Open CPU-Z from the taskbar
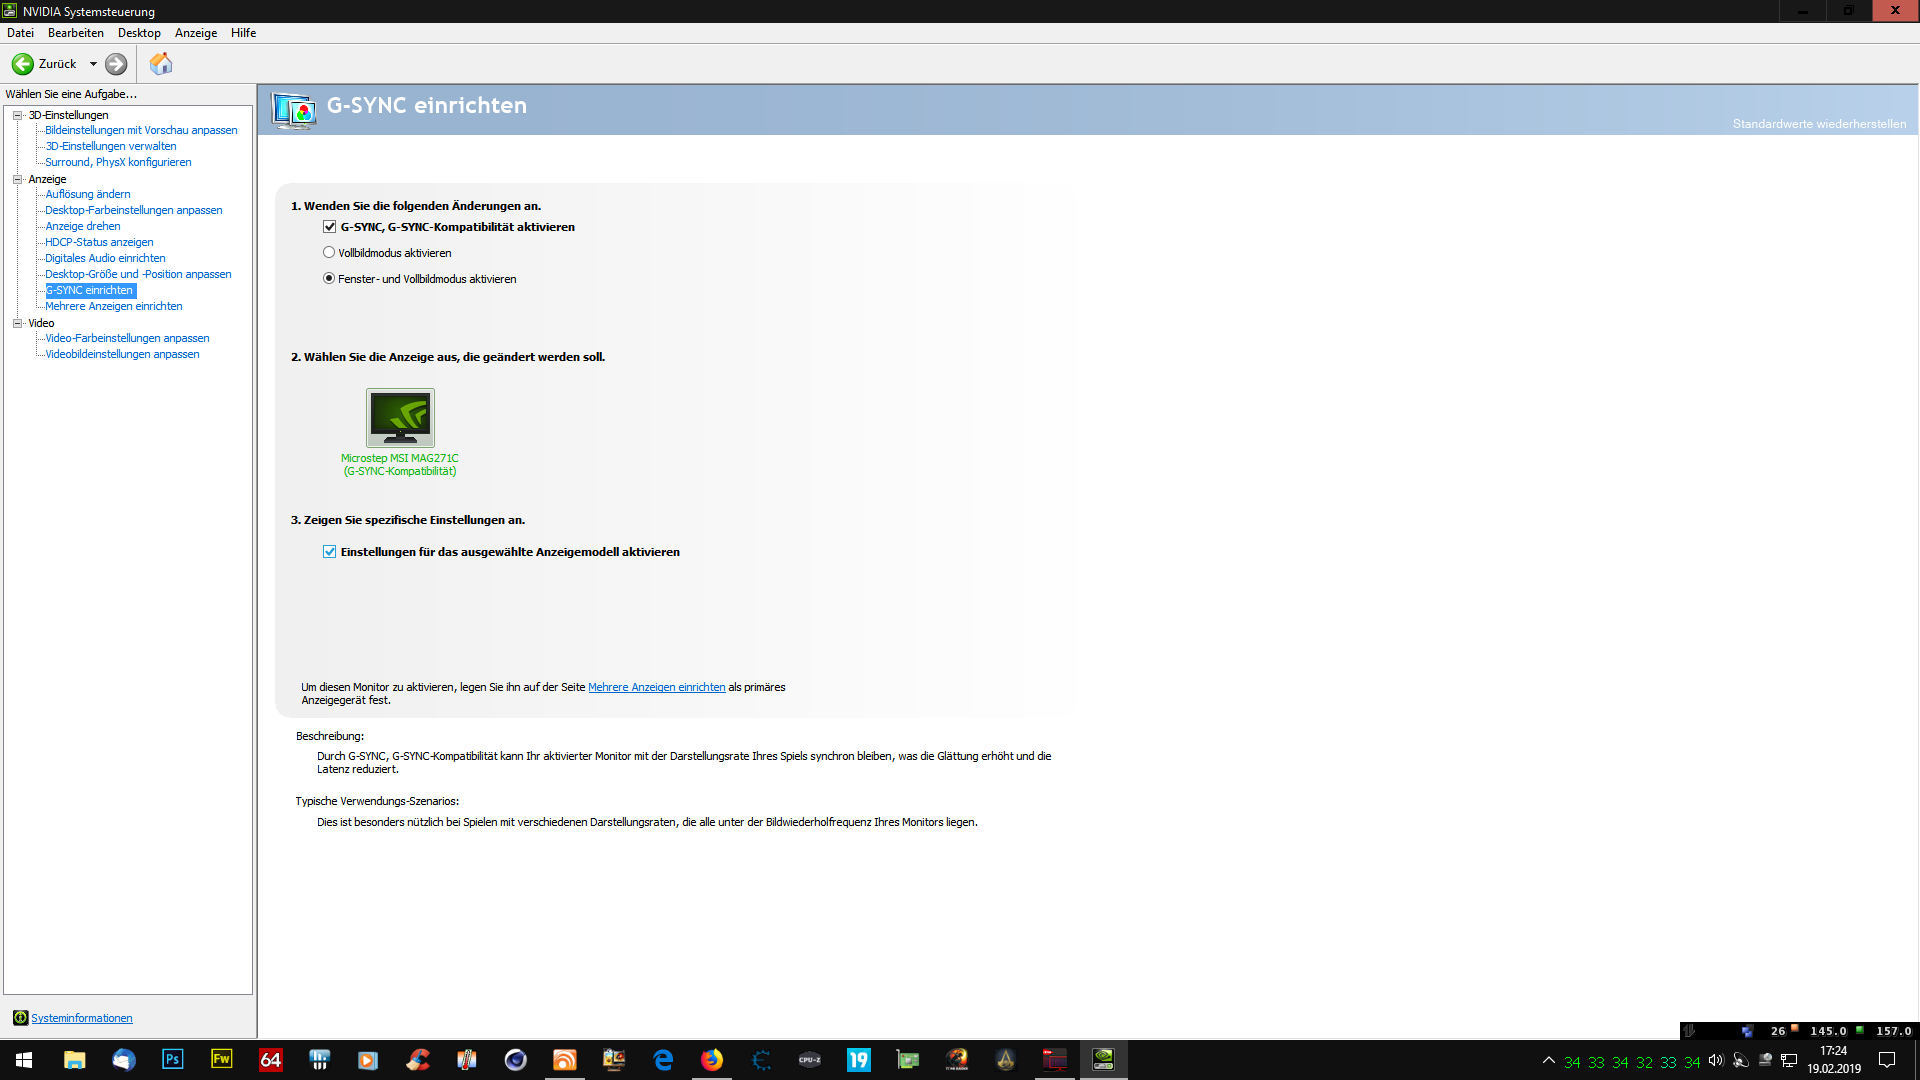The width and height of the screenshot is (1920, 1080). pyautogui.click(x=809, y=1060)
